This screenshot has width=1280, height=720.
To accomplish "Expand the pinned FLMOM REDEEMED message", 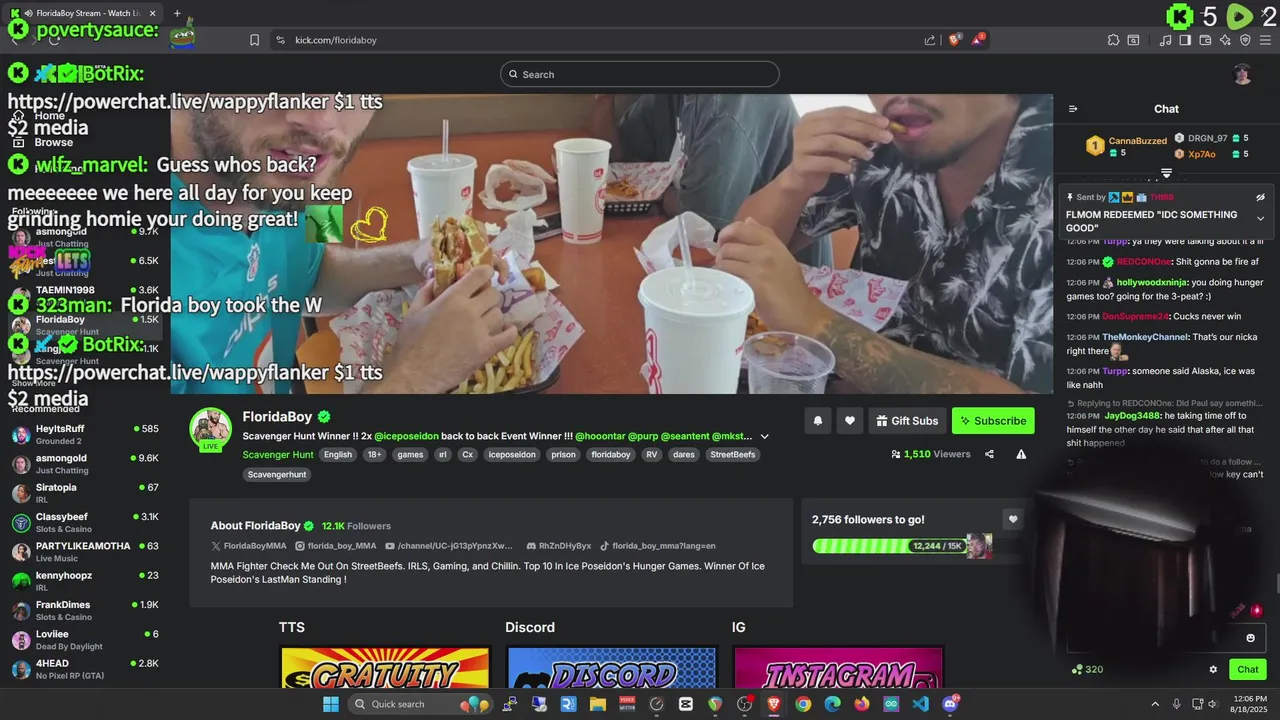I will pyautogui.click(x=1260, y=219).
